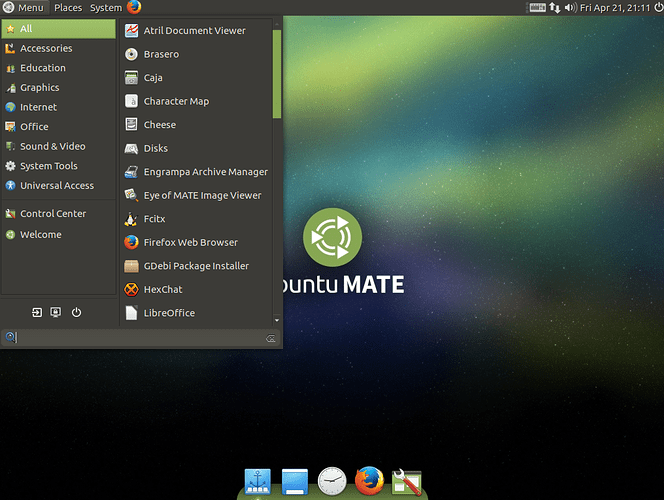
Task: Click the anchor icon in the dock
Action: (257, 481)
